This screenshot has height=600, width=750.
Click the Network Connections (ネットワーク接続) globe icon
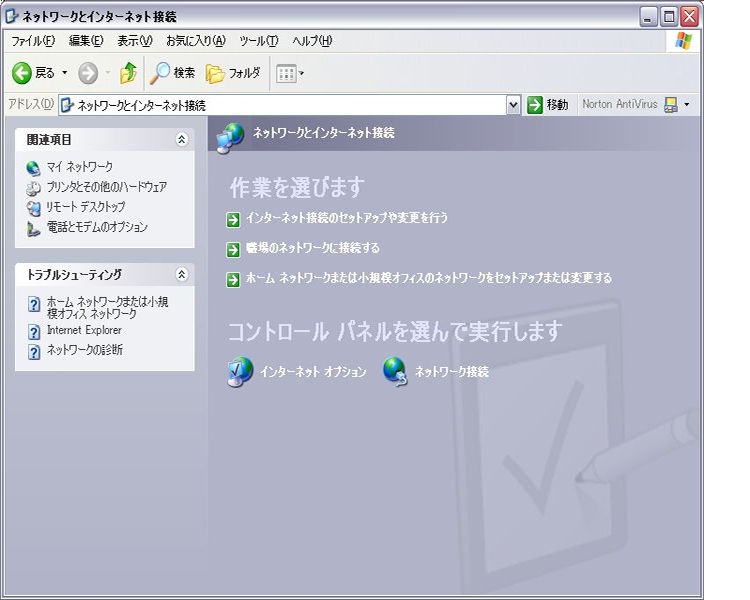point(395,371)
